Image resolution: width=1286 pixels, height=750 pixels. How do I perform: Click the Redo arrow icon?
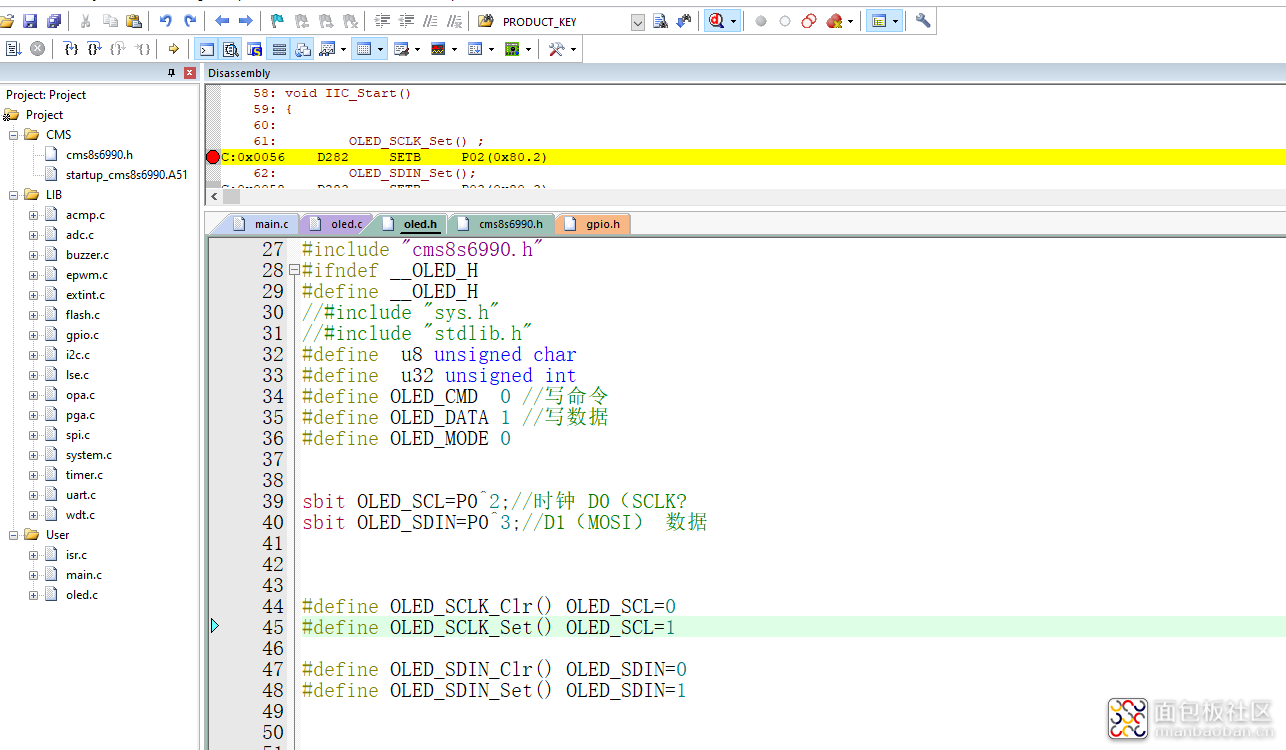[x=190, y=21]
